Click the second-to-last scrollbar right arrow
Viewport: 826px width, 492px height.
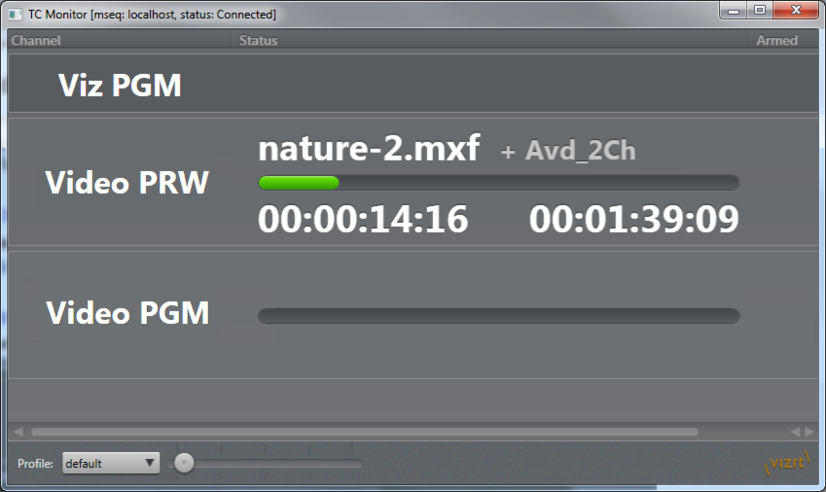pyautogui.click(x=795, y=432)
